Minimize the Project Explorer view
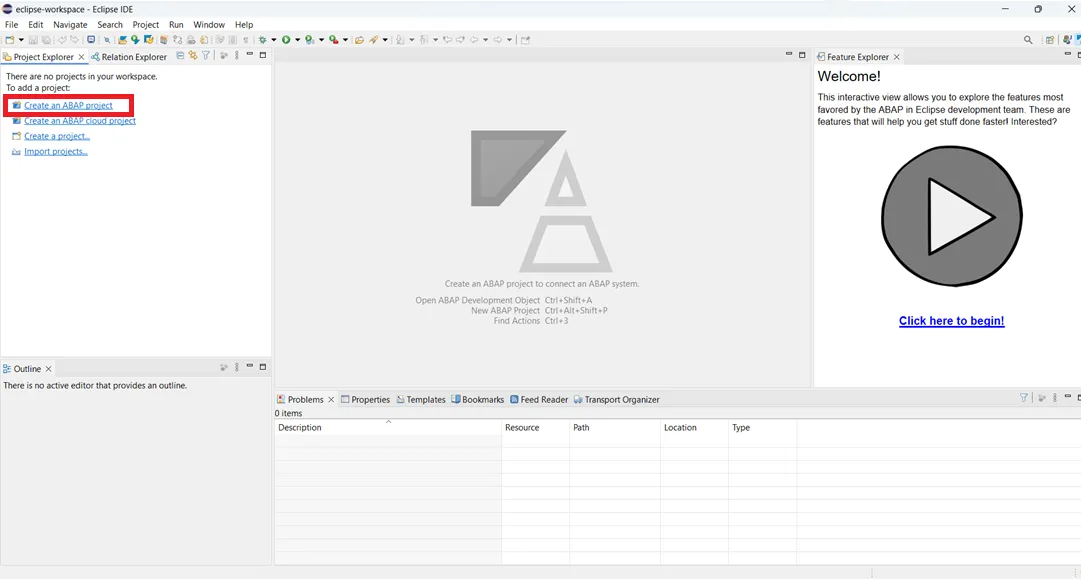Image resolution: width=1081 pixels, height=579 pixels. click(250, 54)
